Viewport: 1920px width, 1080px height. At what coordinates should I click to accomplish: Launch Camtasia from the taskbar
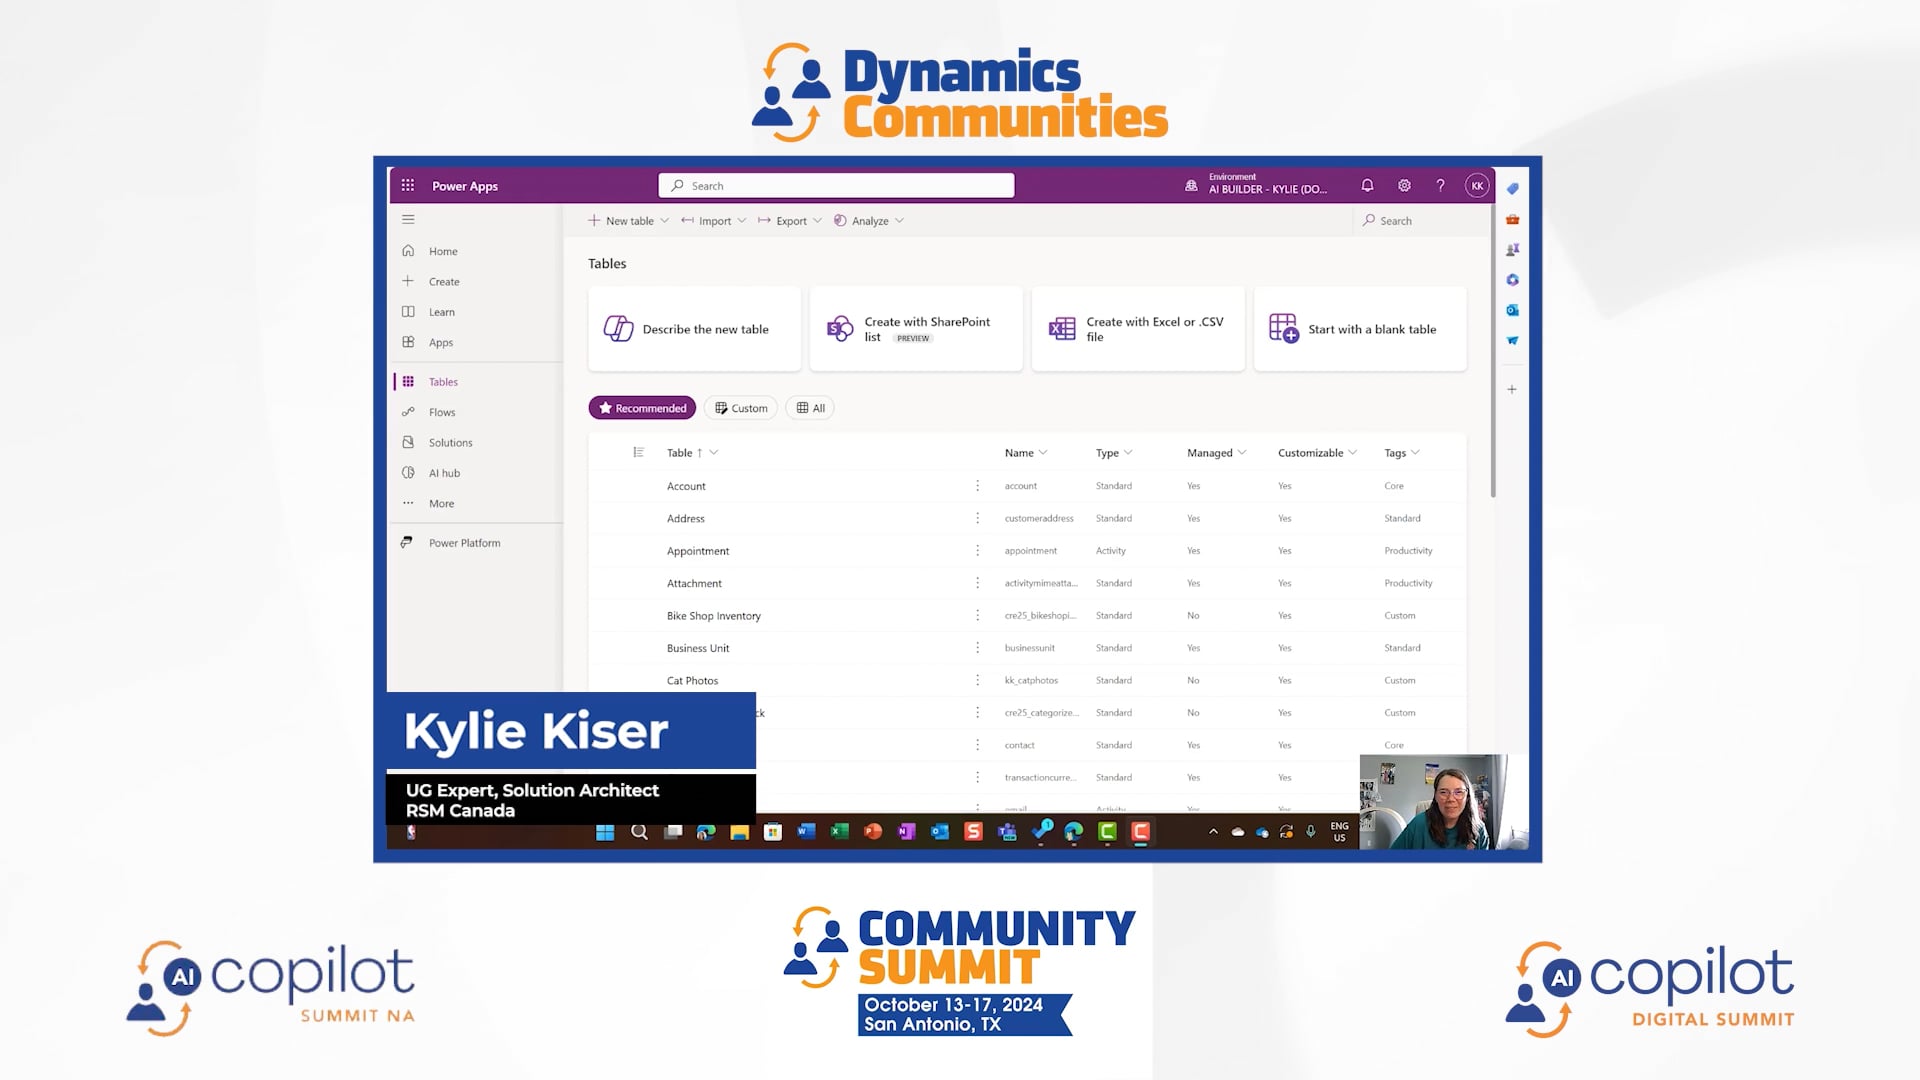pos(1107,831)
